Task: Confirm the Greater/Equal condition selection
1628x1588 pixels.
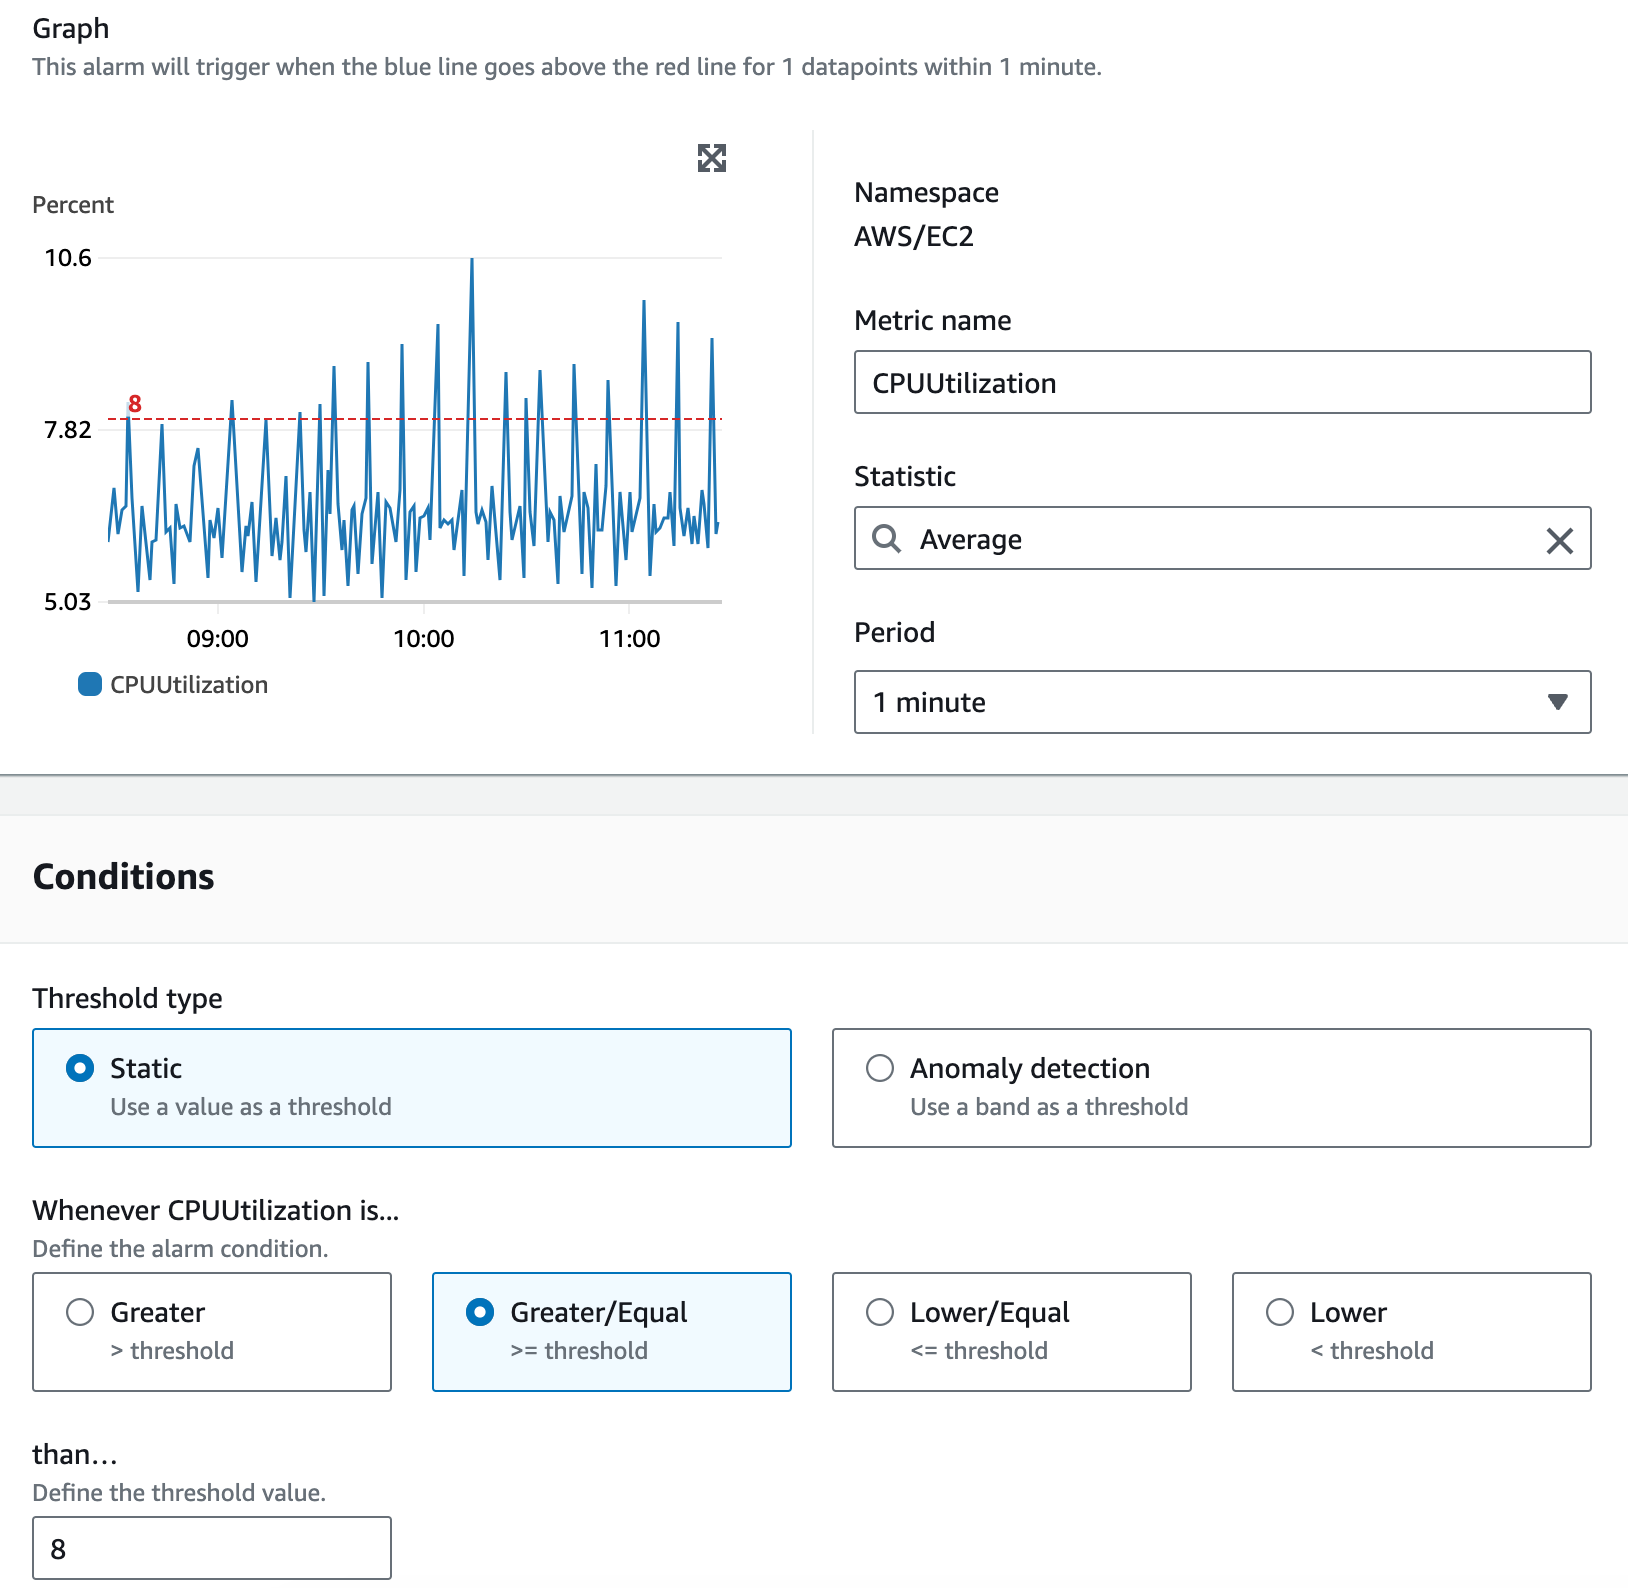Action: (x=481, y=1312)
